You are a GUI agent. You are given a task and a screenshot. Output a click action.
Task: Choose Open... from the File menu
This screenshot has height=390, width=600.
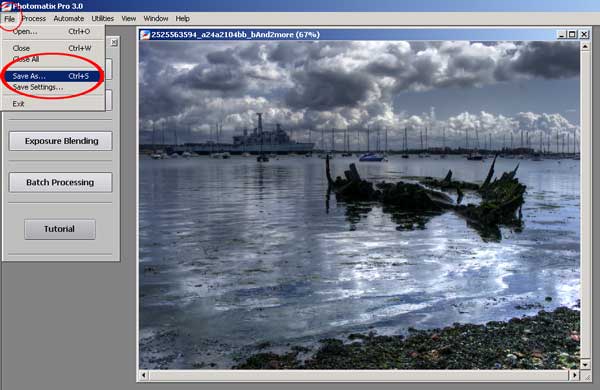point(53,31)
